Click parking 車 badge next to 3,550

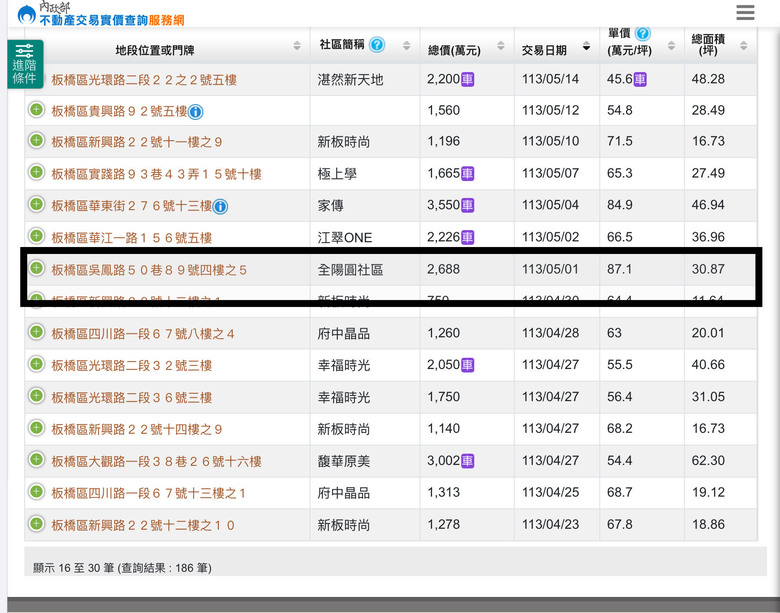[x=467, y=205]
